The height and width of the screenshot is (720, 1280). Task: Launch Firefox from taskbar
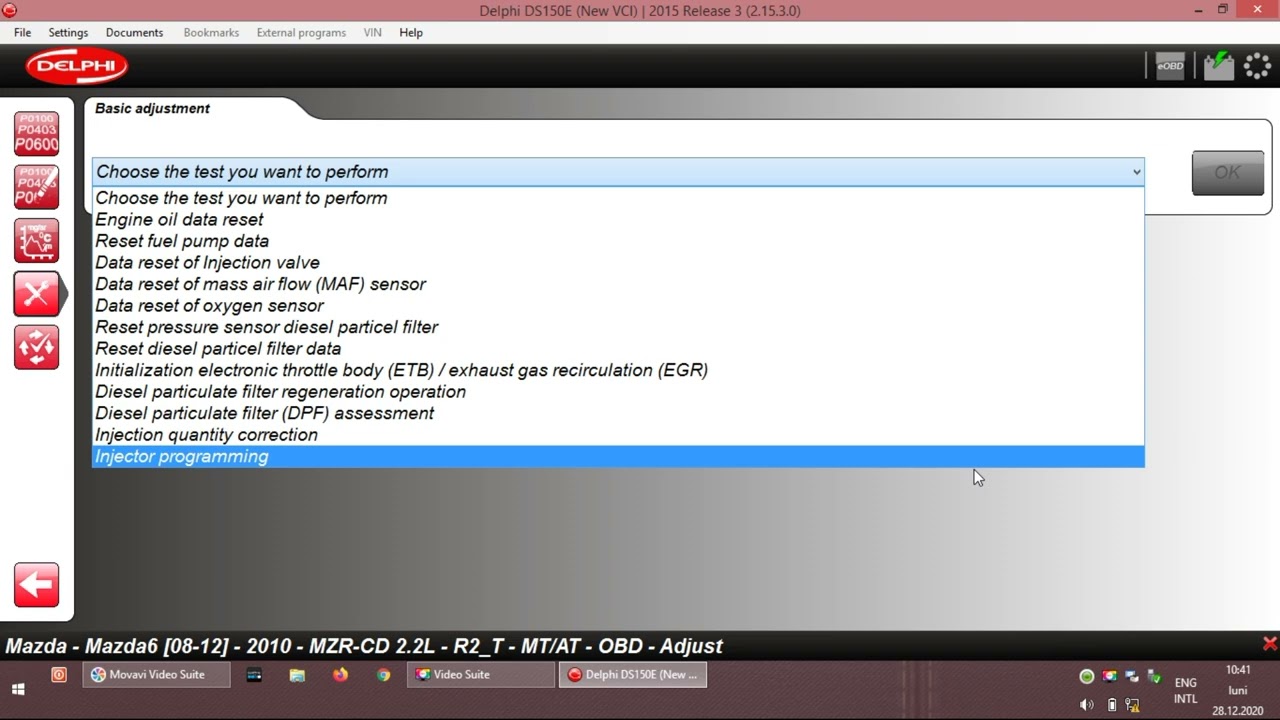[x=340, y=675]
